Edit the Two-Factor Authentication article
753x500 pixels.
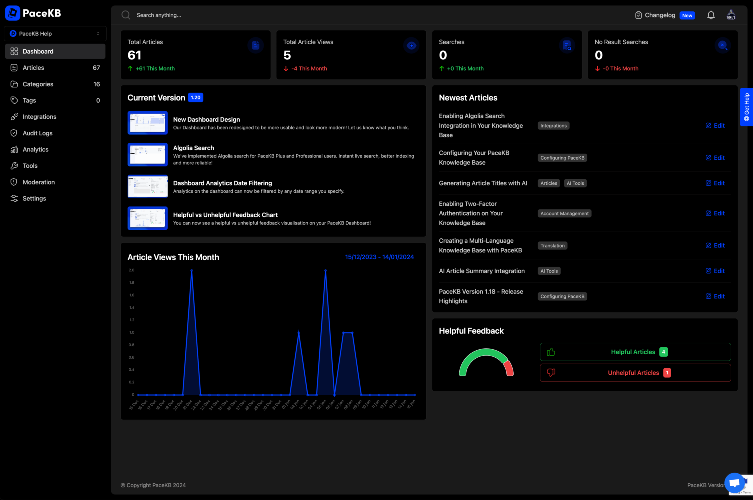coord(715,213)
